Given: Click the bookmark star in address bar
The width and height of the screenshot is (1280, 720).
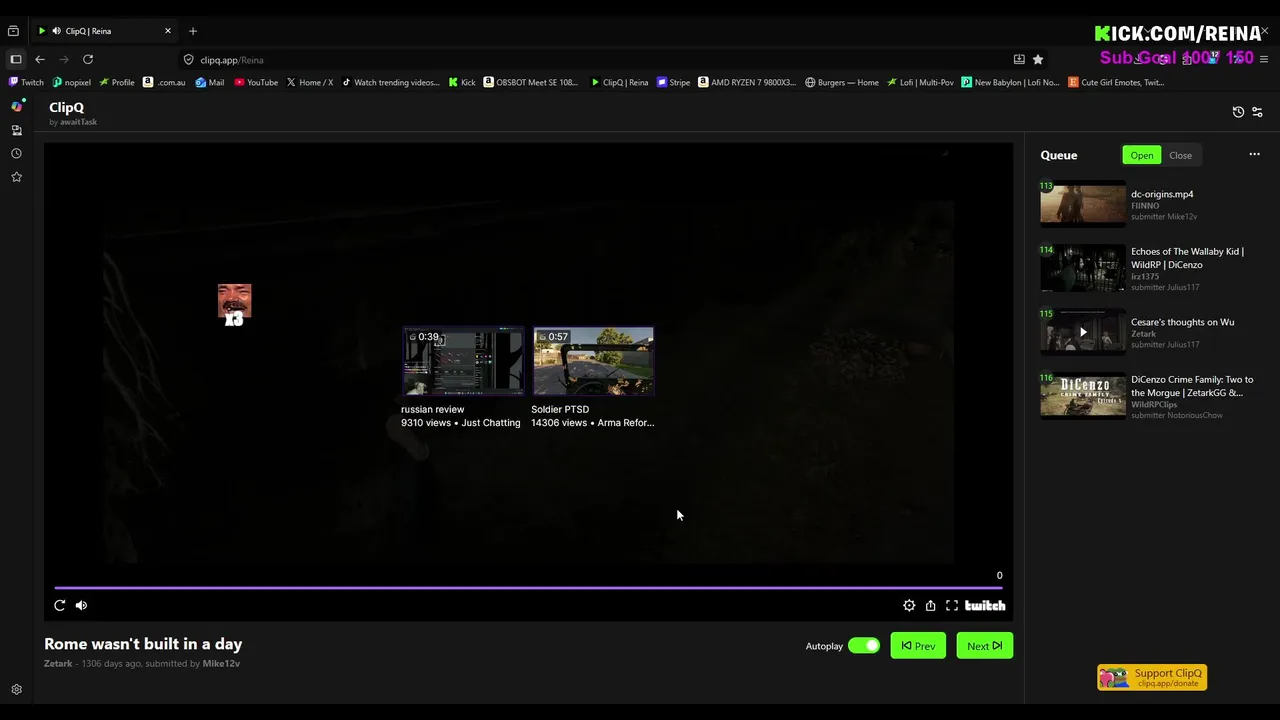Looking at the screenshot, I should 1038,59.
